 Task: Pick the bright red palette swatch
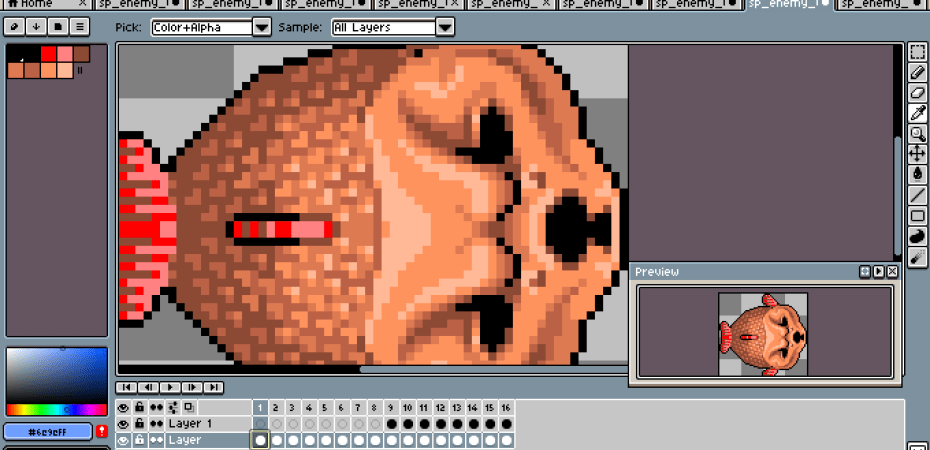tap(47, 53)
